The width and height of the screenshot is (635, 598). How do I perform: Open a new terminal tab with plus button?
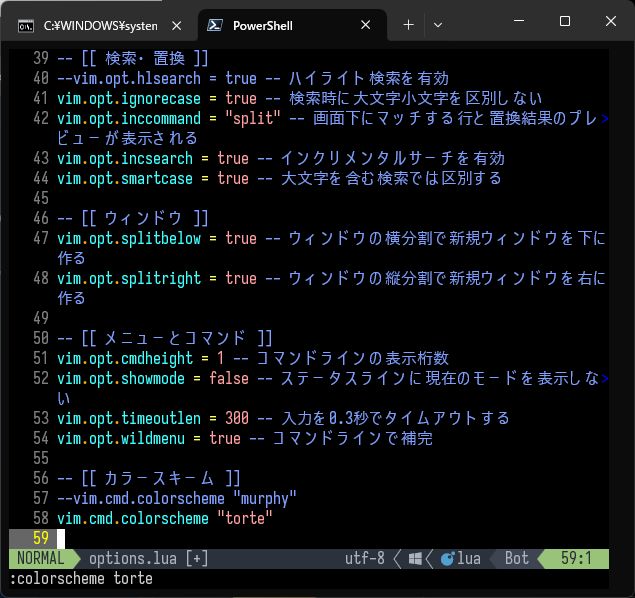pyautogui.click(x=408, y=24)
